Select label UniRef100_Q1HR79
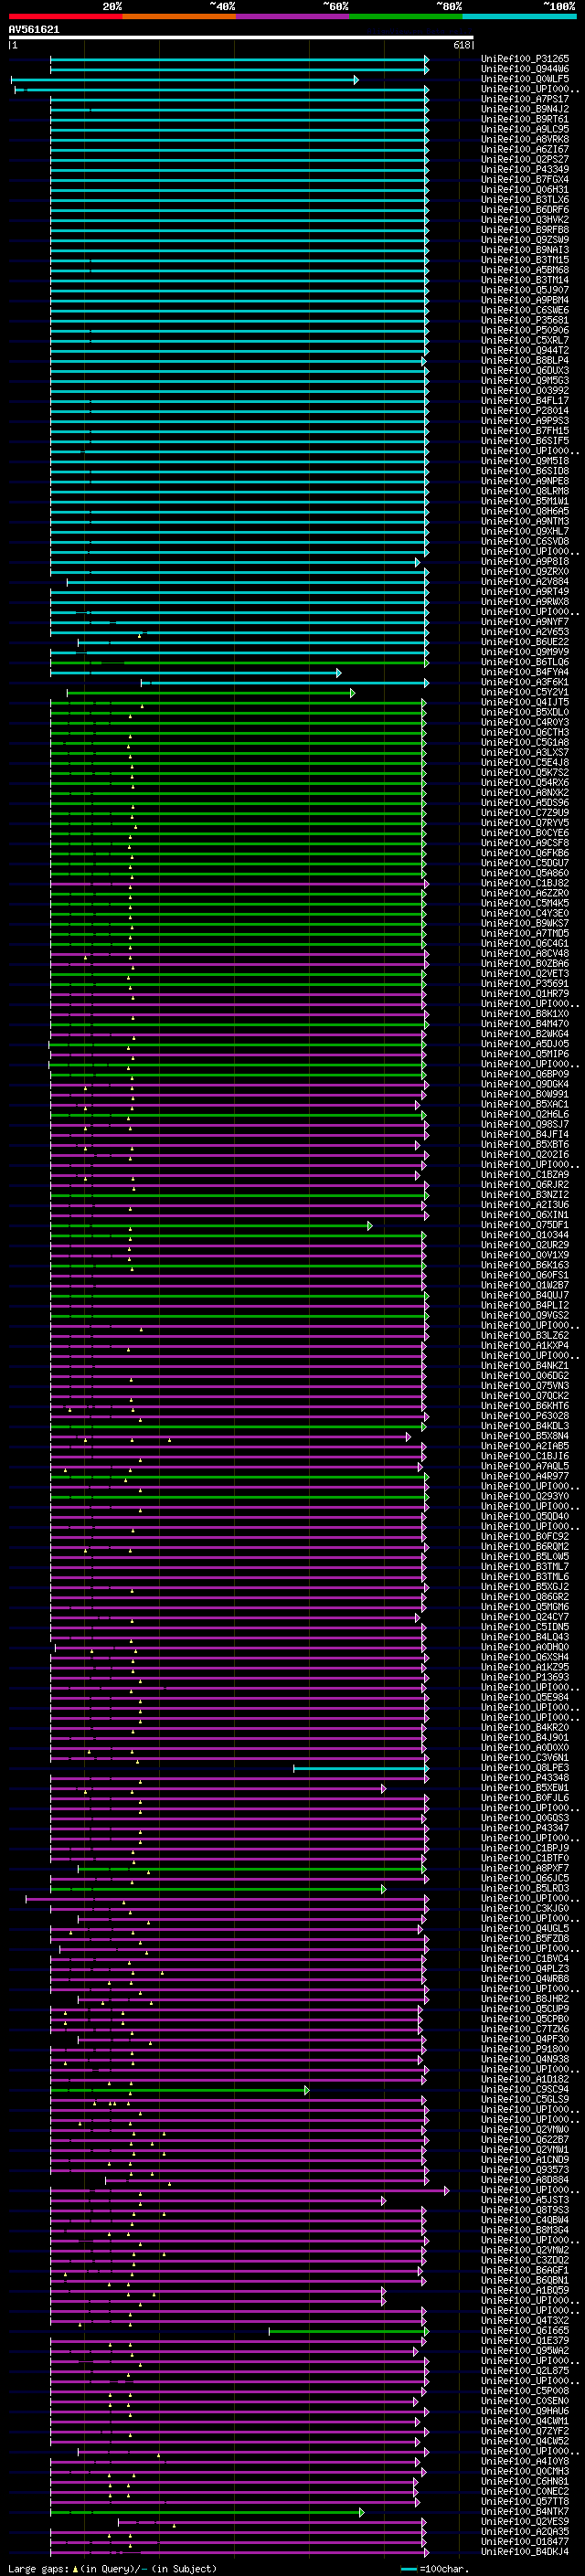 tap(525, 993)
